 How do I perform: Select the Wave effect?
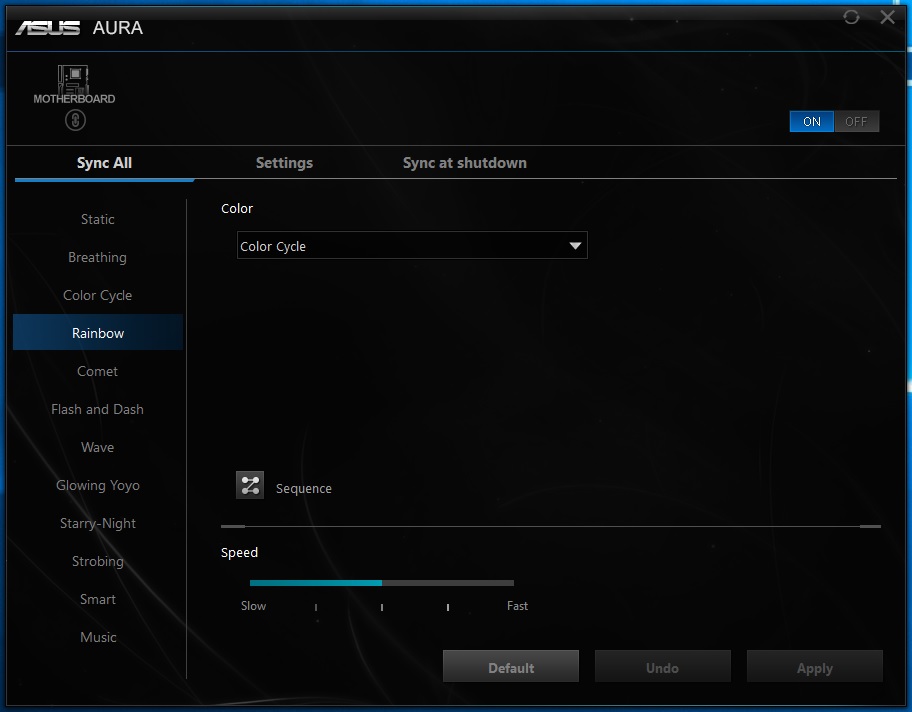[98, 447]
